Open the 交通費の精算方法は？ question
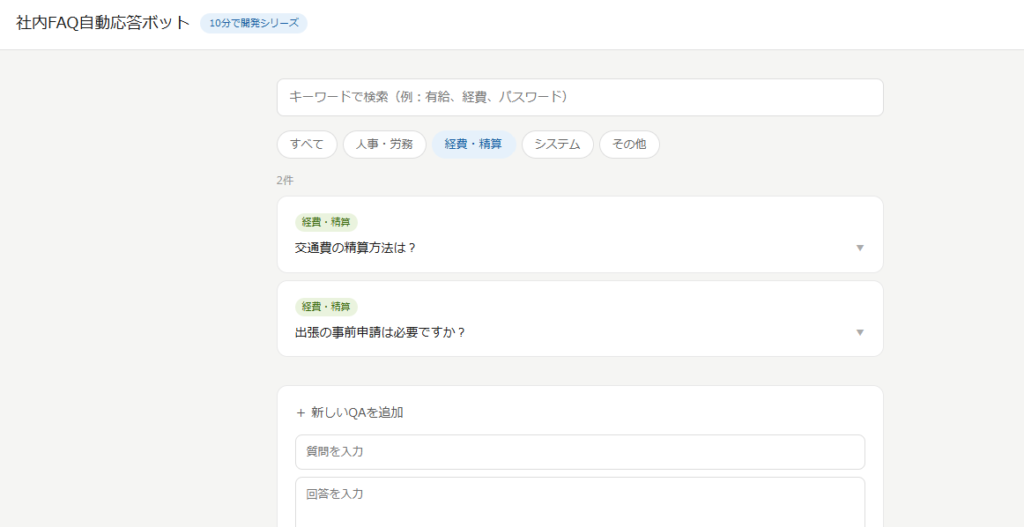The height and width of the screenshot is (527, 1024). [x=355, y=248]
